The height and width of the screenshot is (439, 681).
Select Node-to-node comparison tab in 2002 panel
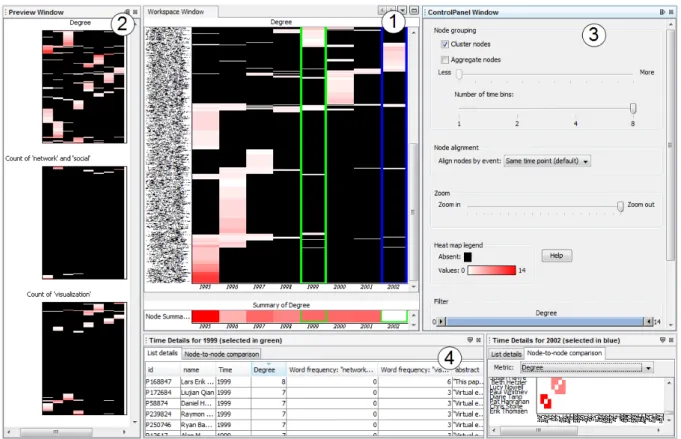[564, 353]
